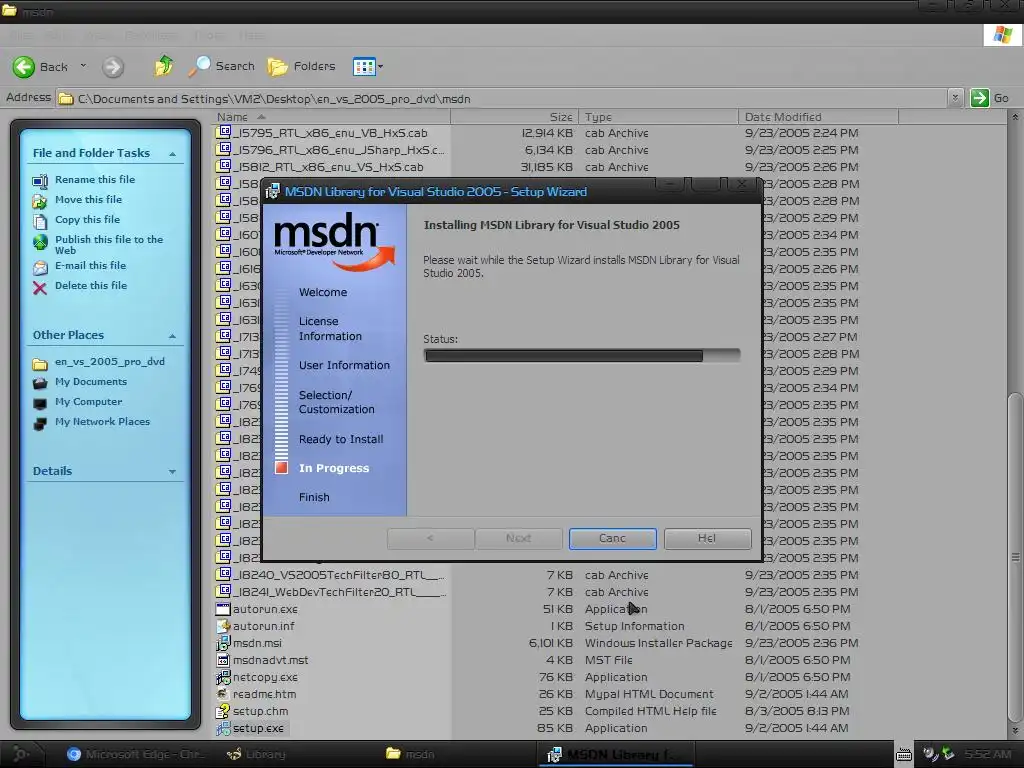Screen dimensions: 1024x768
Task: Click the readme.htm file icon
Action: [x=223, y=694]
